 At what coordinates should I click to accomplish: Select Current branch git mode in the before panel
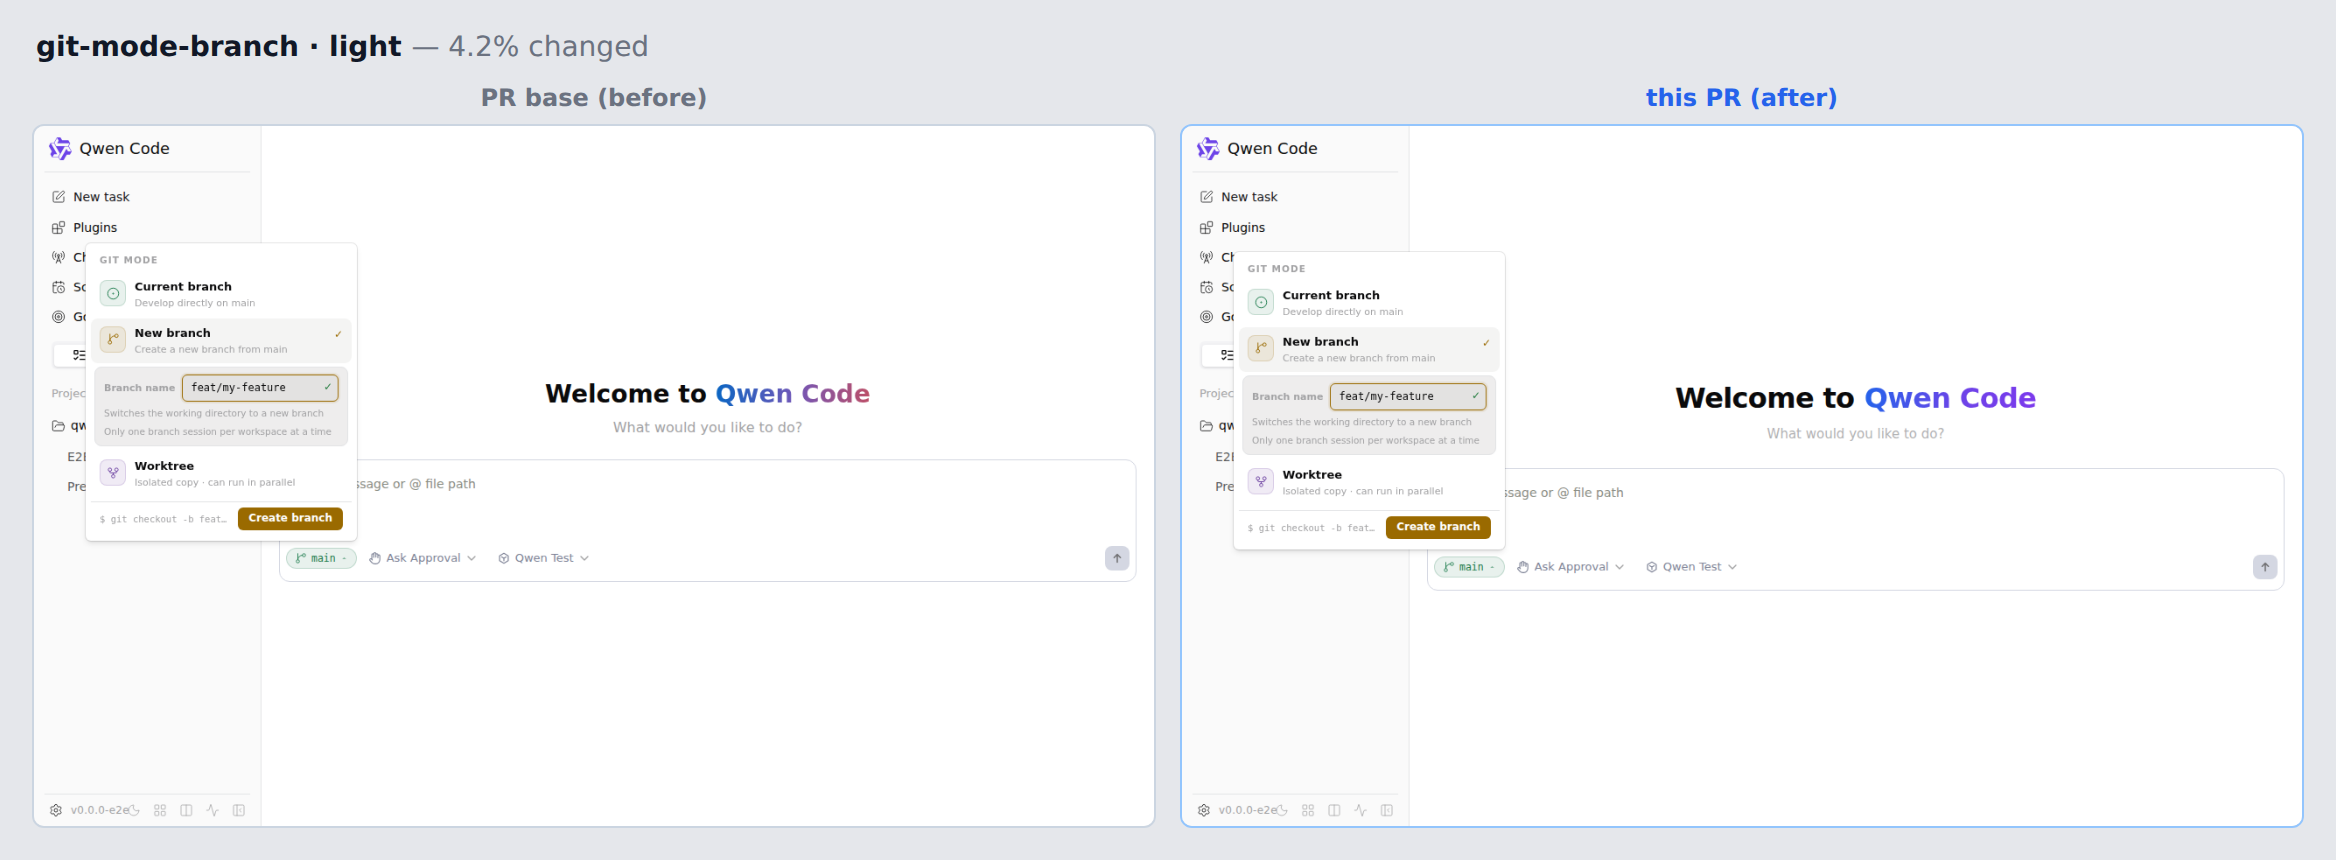point(221,294)
